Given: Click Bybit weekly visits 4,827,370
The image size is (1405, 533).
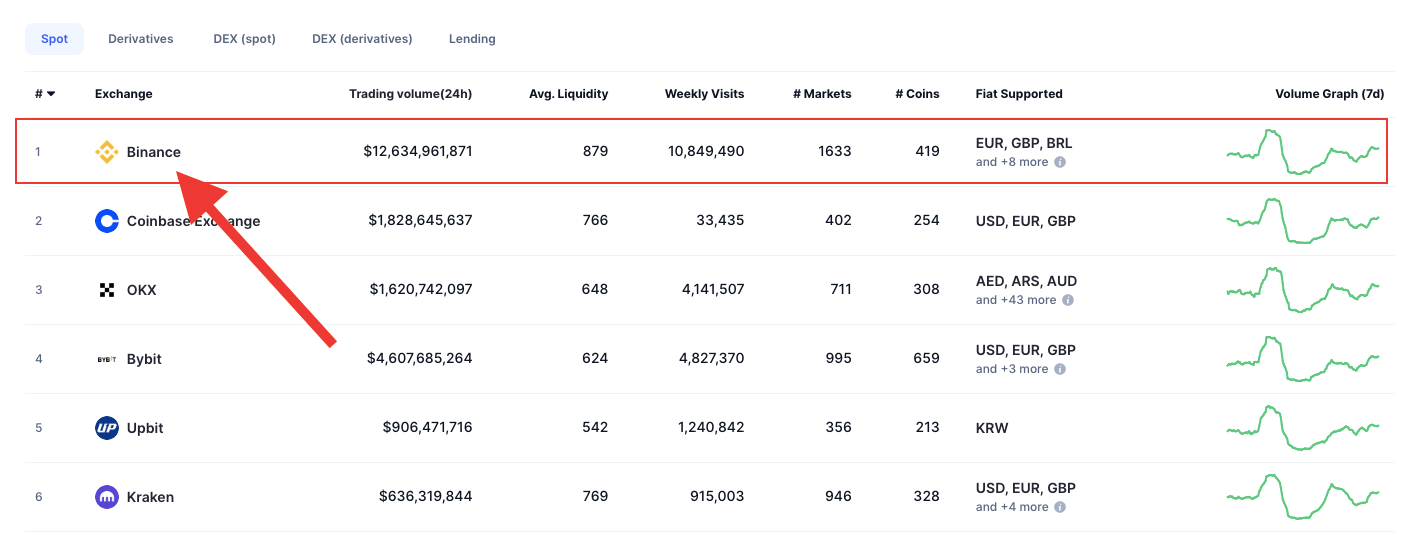Looking at the screenshot, I should point(711,359).
